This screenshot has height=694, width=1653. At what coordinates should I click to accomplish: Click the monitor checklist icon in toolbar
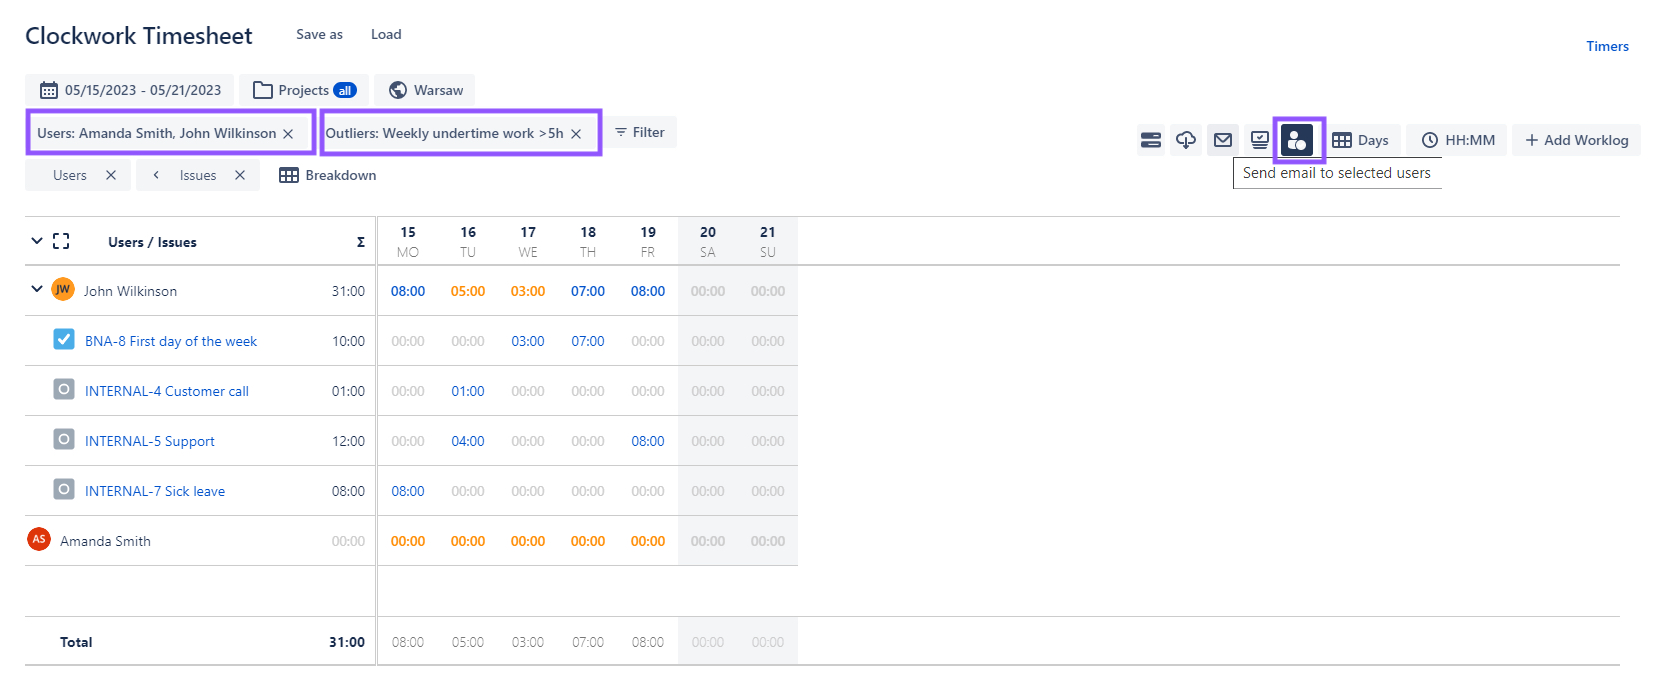tap(1259, 140)
